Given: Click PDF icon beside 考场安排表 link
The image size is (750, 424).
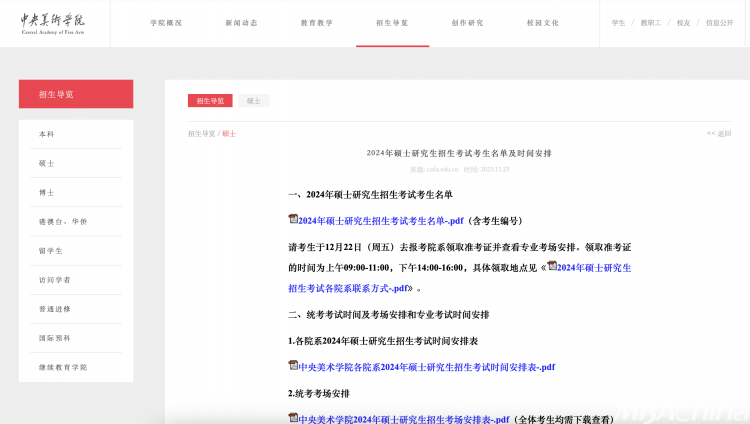Looking at the screenshot, I should pos(293,418).
